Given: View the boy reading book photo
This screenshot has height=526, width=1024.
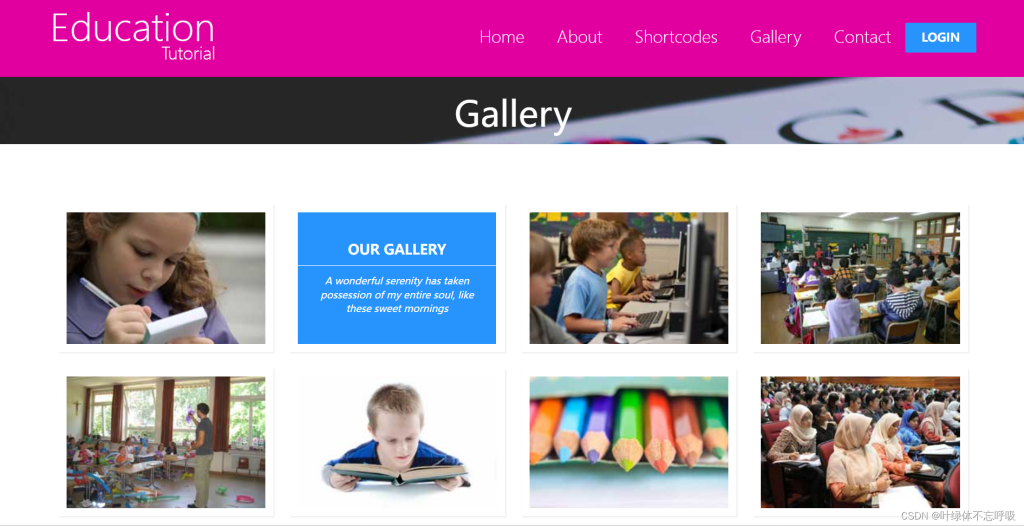Looking at the screenshot, I should [x=396, y=442].
